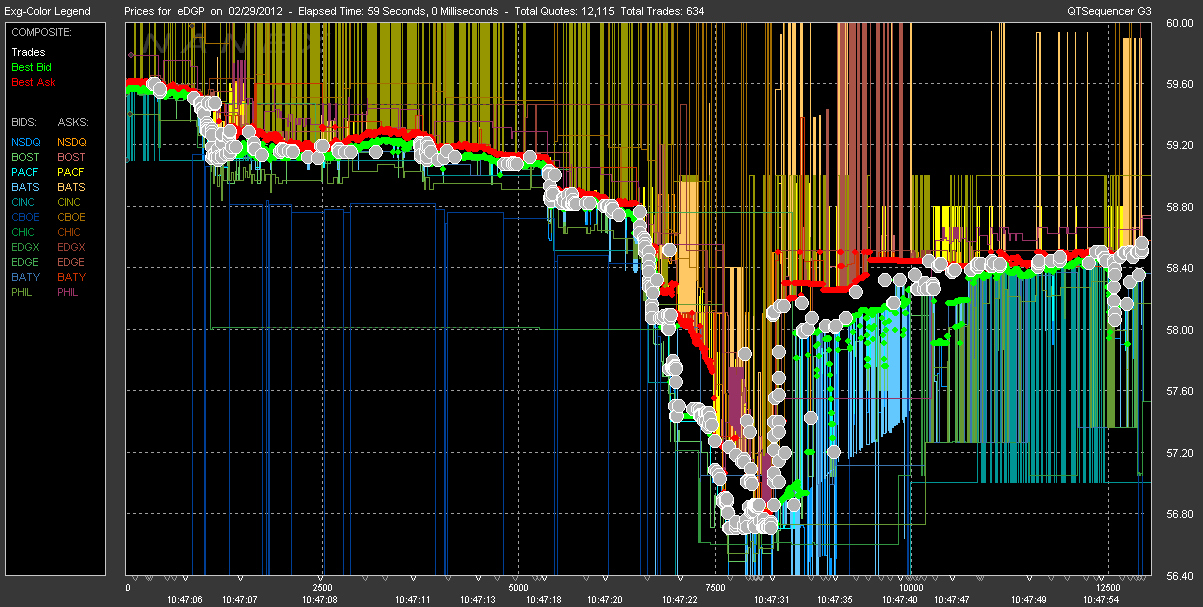Click BATS in the asks column
The height and width of the screenshot is (607, 1203).
click(72, 187)
